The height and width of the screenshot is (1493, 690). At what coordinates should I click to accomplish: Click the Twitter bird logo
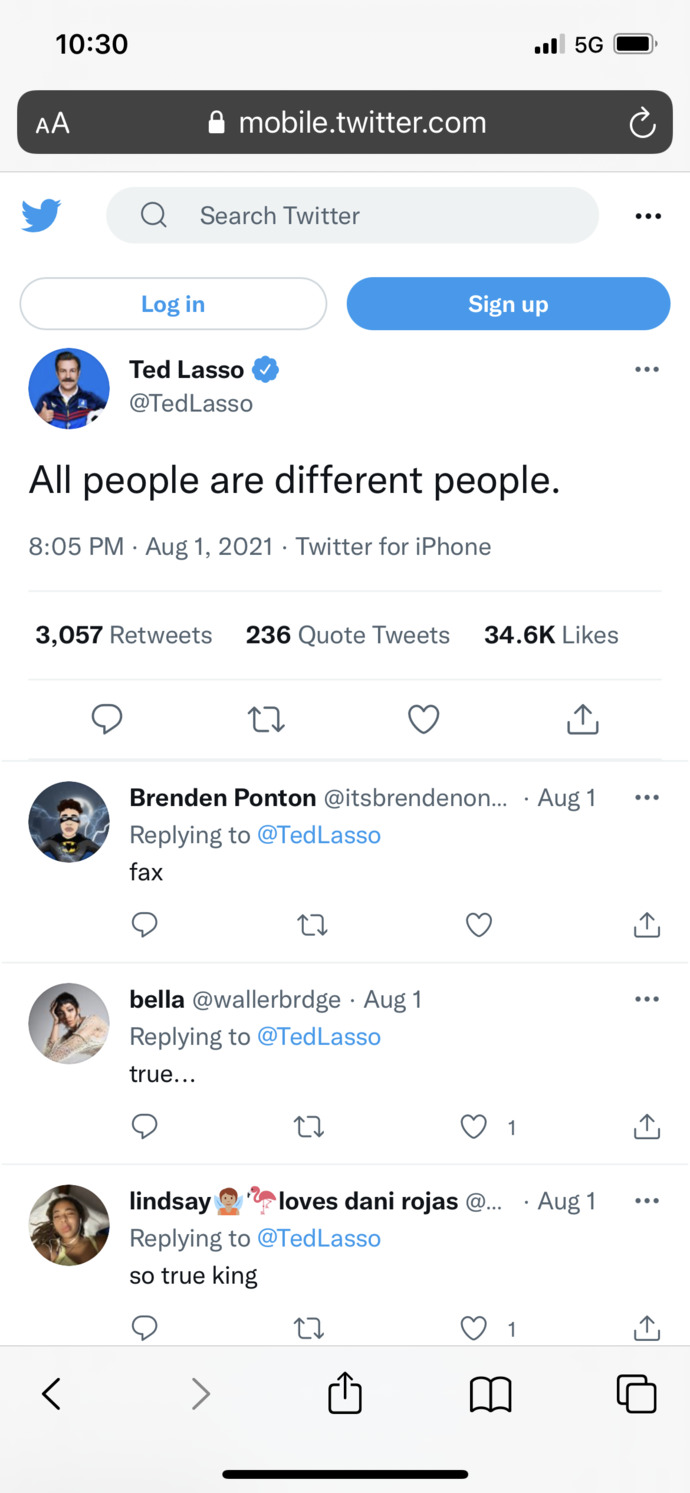click(x=41, y=215)
